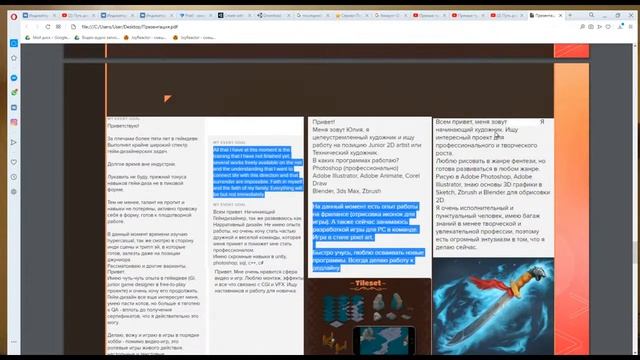Image resolution: width=640 pixels, height=360 pixels.
Task: Focus the address bar with the PDF path
Action: (129, 27)
